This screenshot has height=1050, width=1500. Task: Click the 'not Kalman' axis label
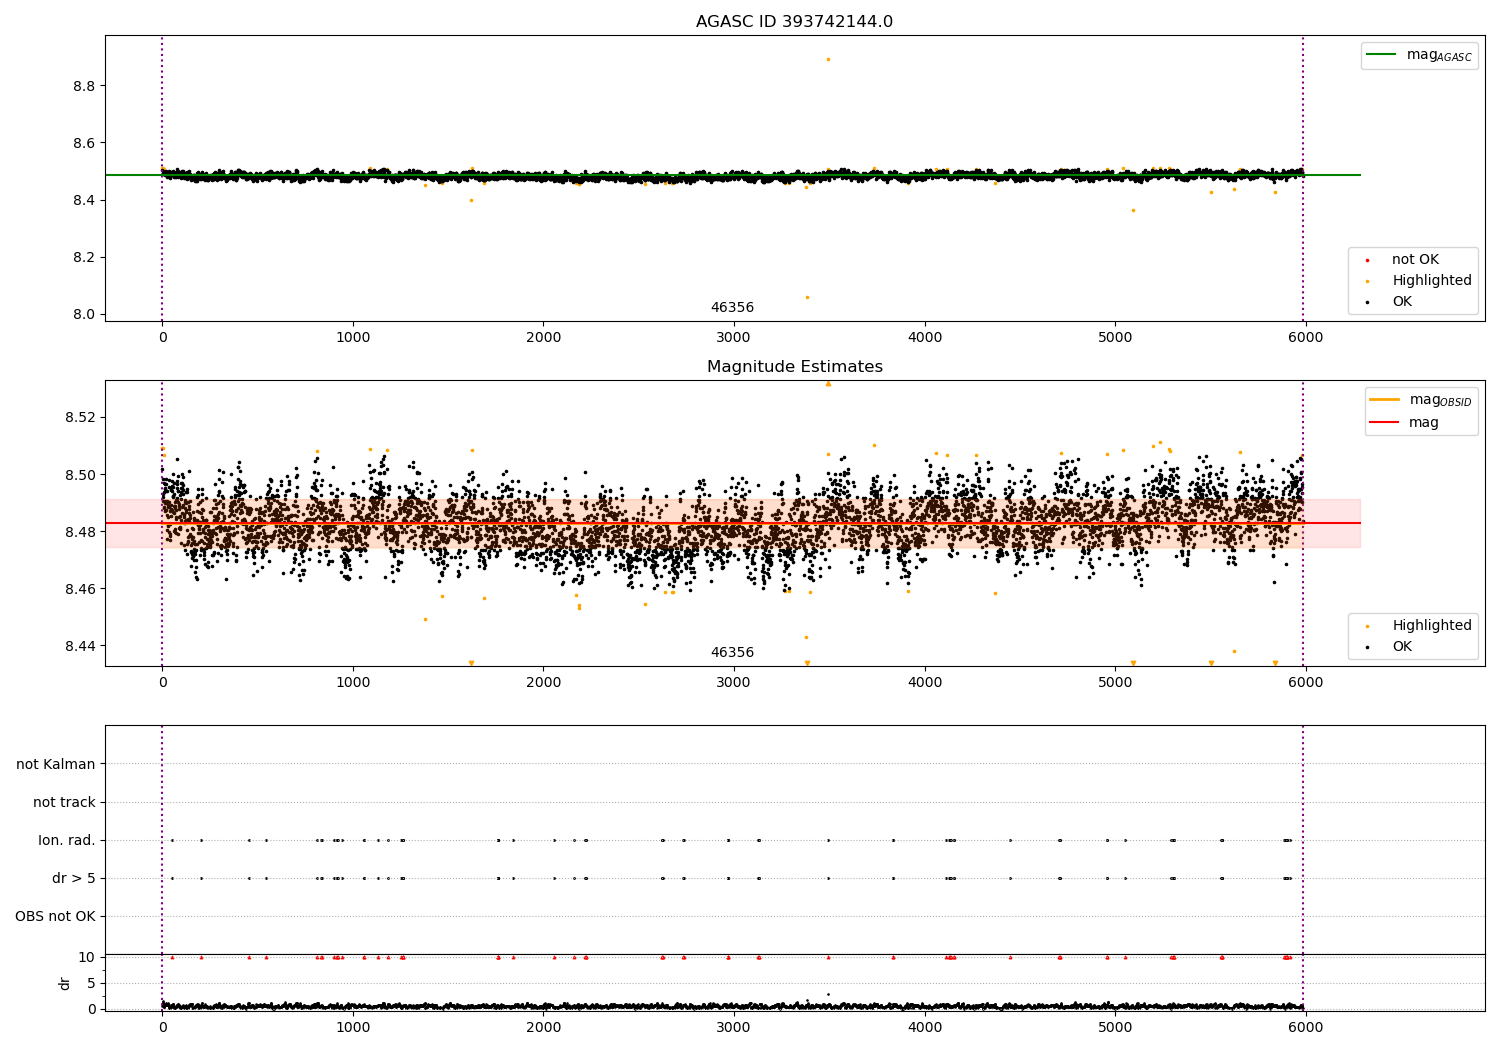(56, 765)
